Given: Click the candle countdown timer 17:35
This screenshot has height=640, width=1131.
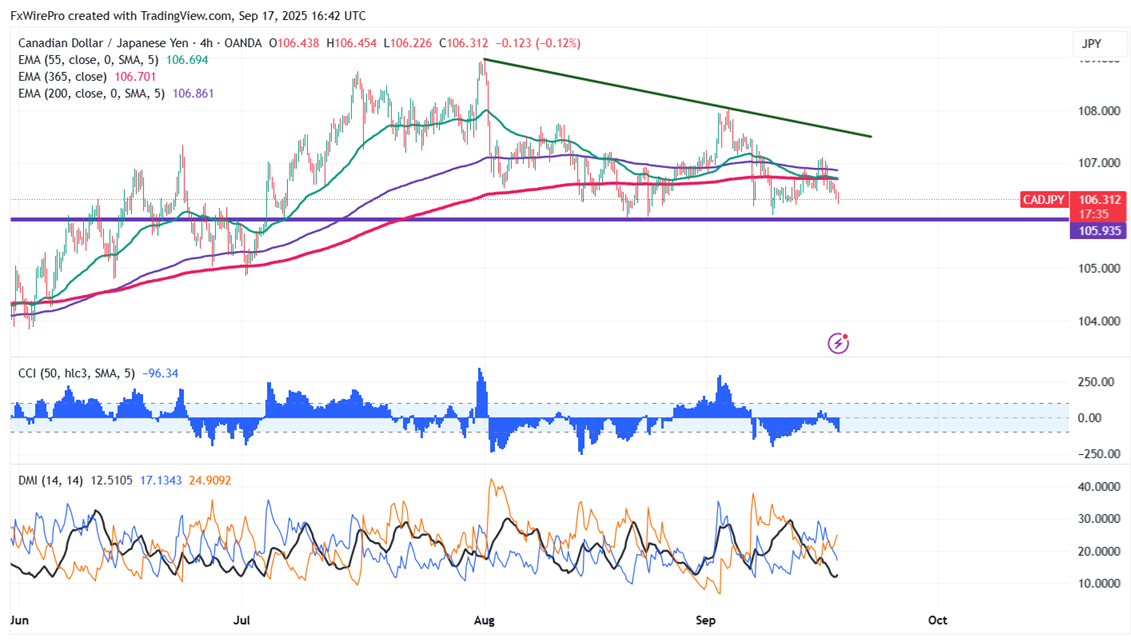Looking at the screenshot, I should [x=1094, y=214].
